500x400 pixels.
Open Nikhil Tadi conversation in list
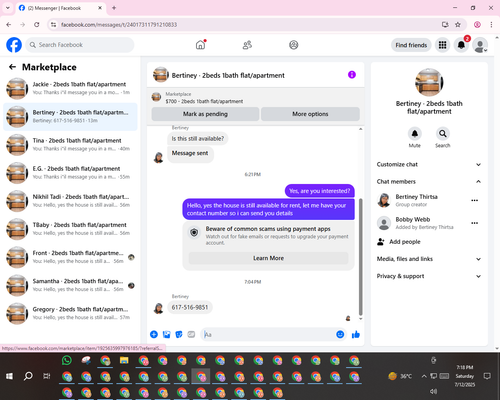(70, 201)
